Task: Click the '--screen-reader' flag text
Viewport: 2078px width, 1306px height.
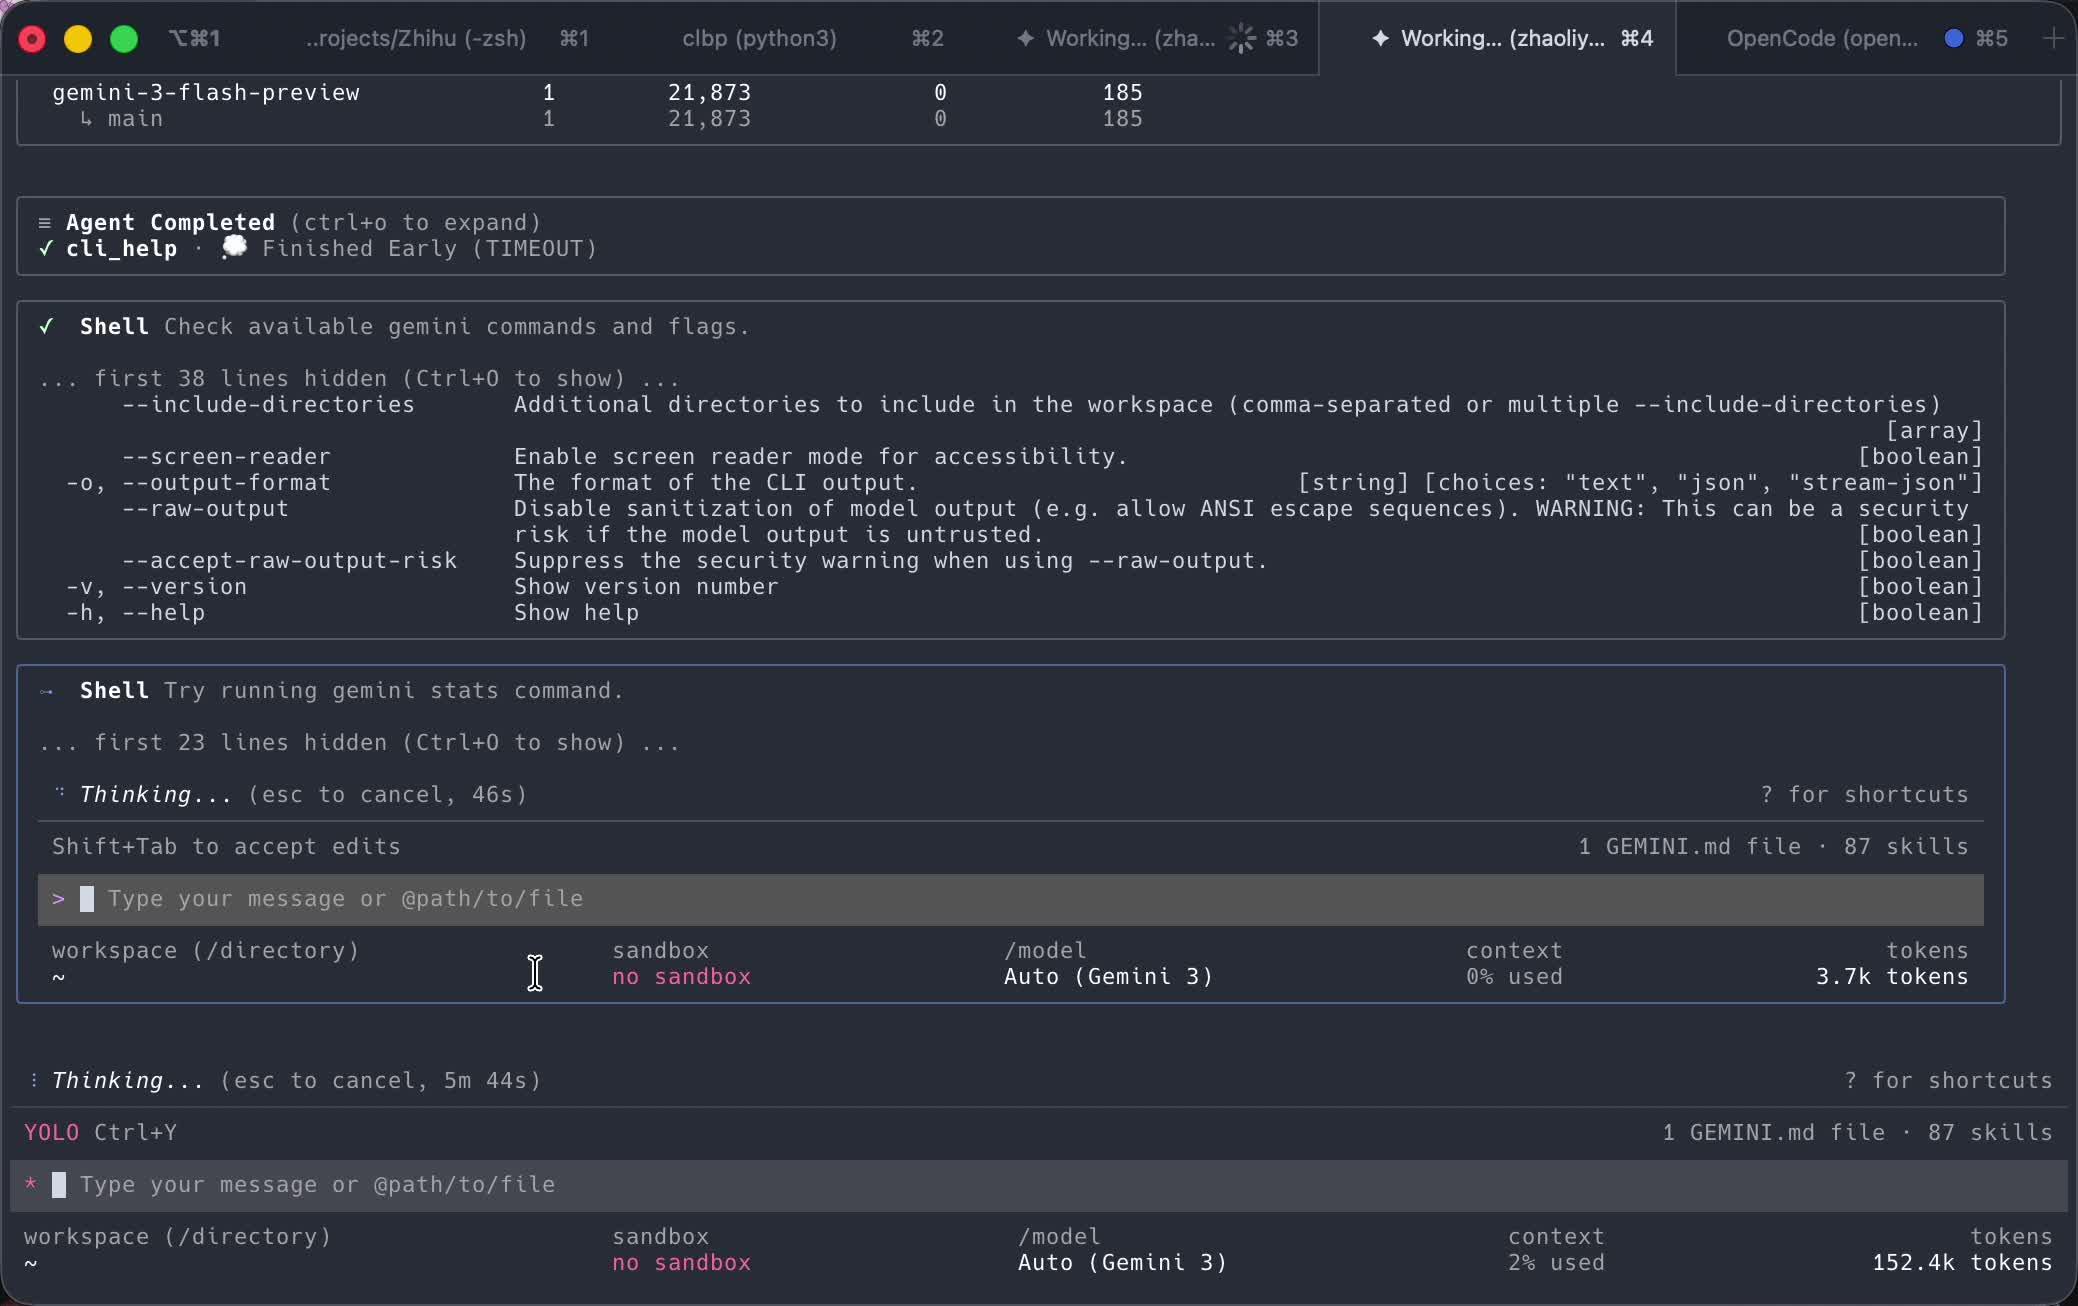Action: click(226, 456)
